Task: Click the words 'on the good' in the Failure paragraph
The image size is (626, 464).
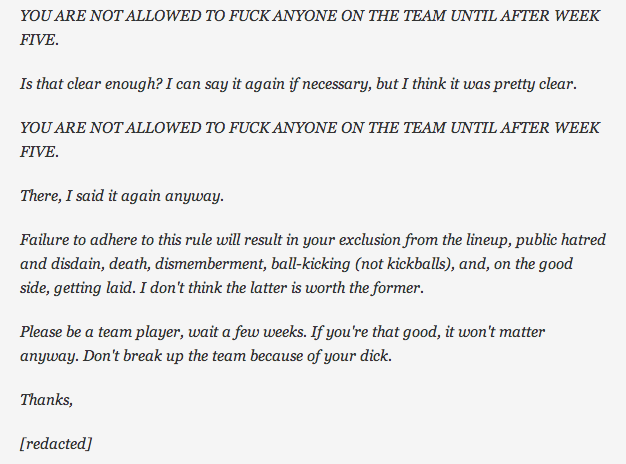Action: tap(533, 264)
